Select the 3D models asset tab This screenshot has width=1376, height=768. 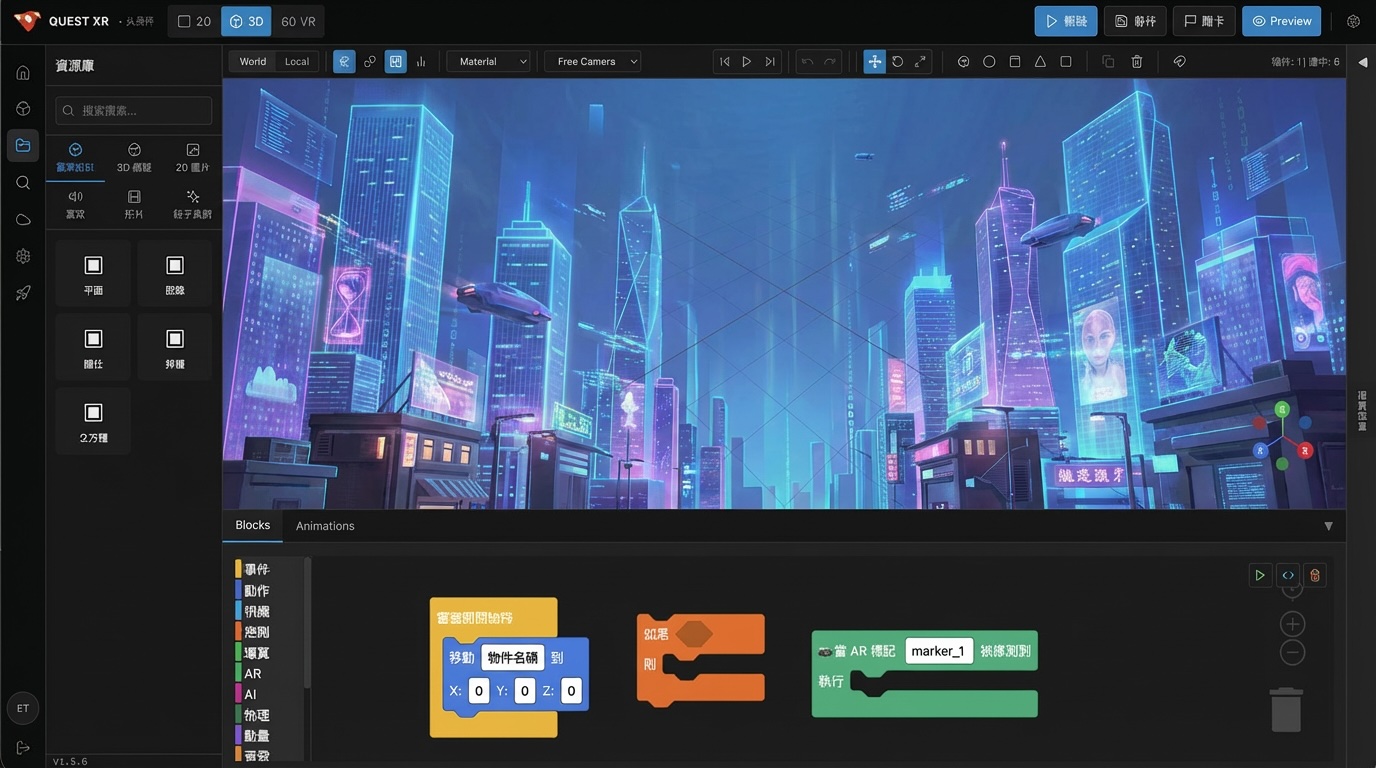(x=134, y=158)
